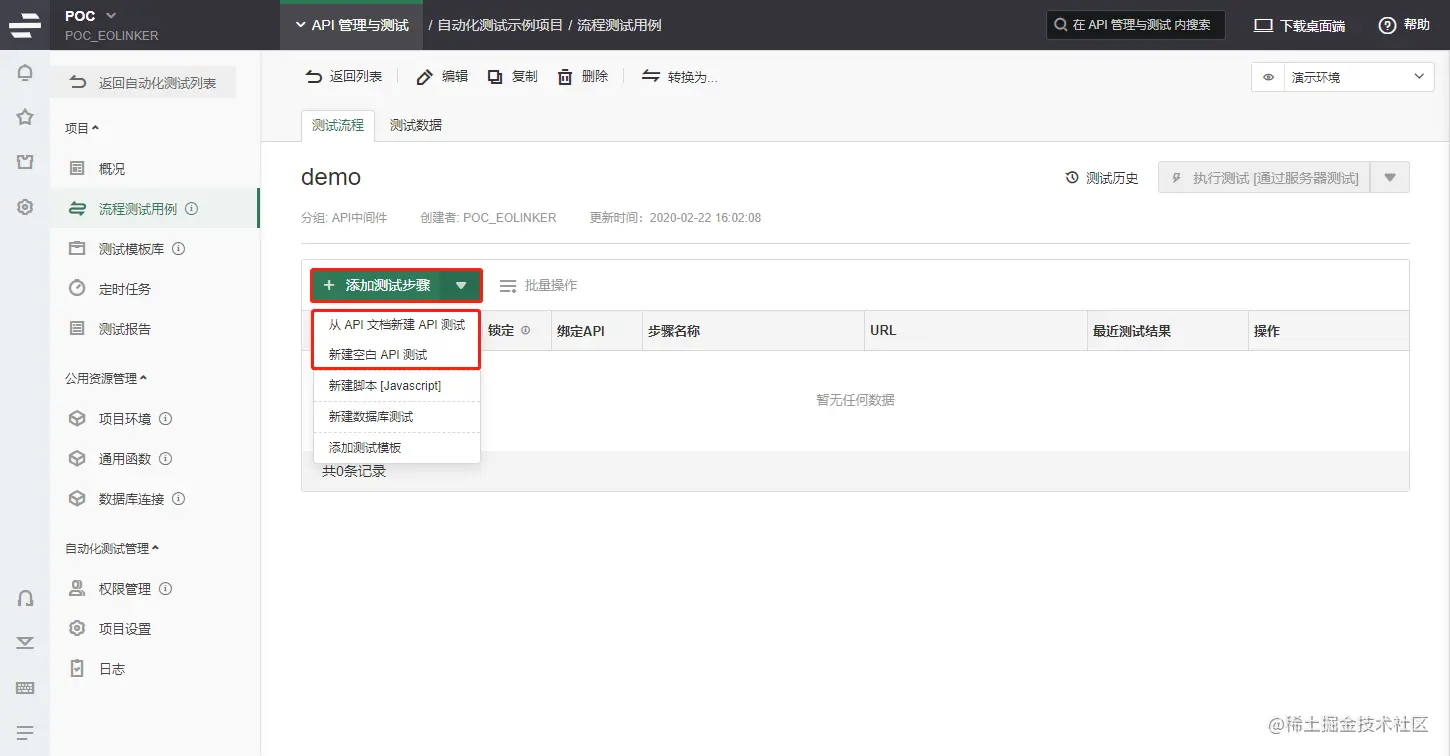Open the API 管理与测试 module dropdown
This screenshot has height=756, width=1450.
tap(352, 25)
